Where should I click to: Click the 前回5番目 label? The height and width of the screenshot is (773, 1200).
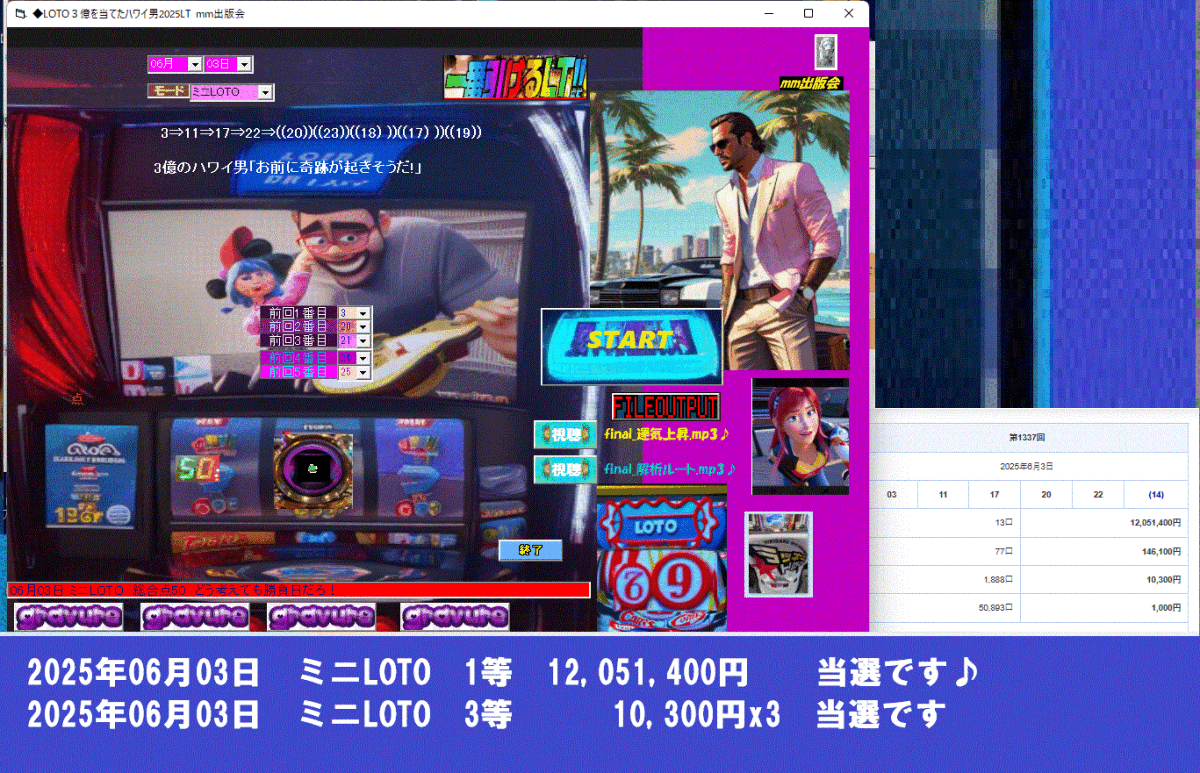(x=298, y=372)
